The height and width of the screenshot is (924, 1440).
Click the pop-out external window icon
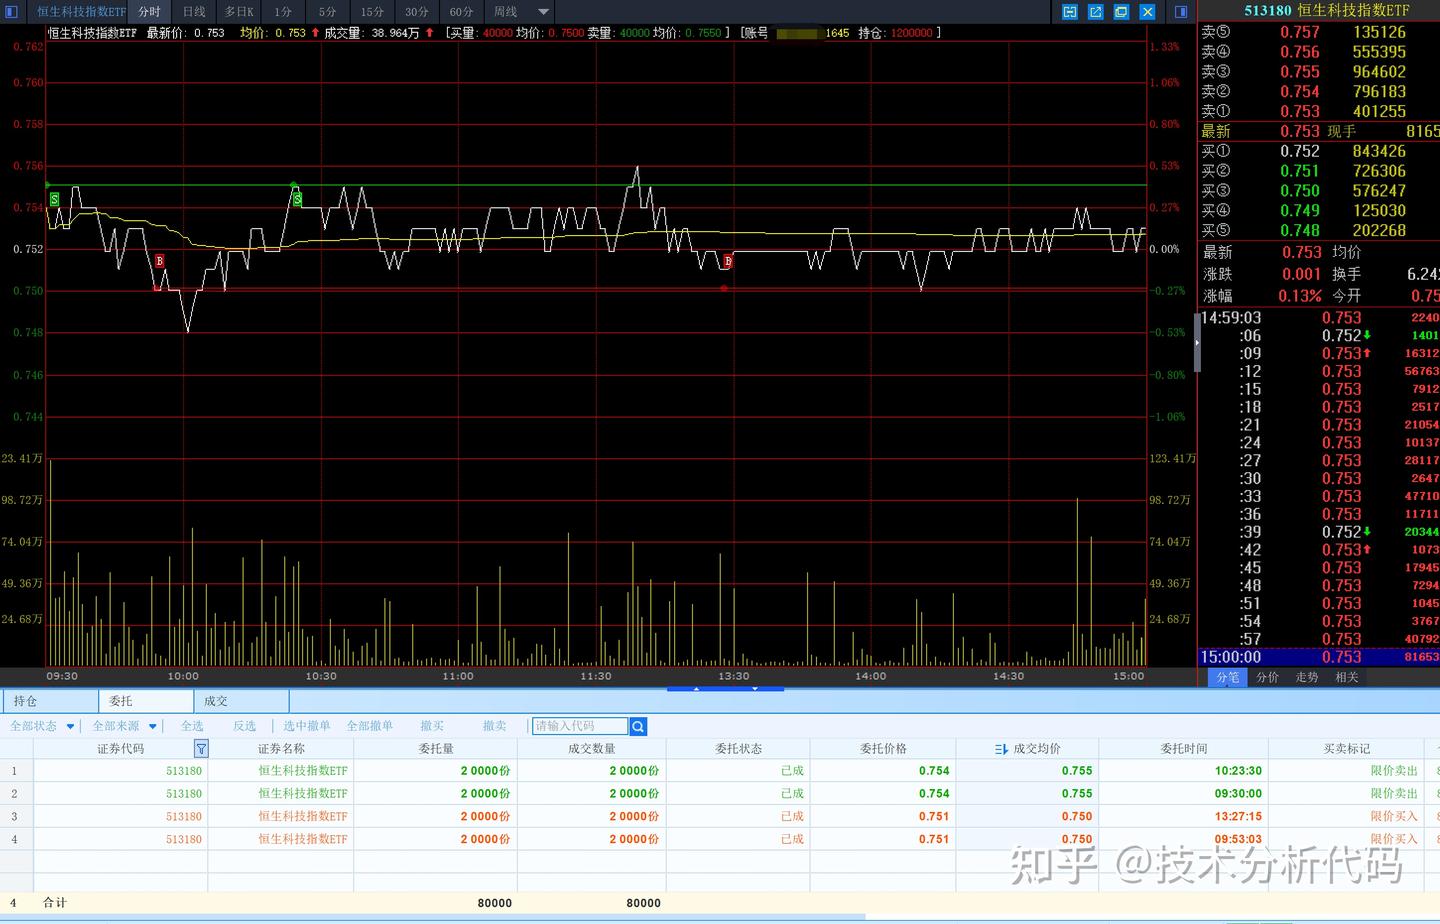(x=1096, y=12)
